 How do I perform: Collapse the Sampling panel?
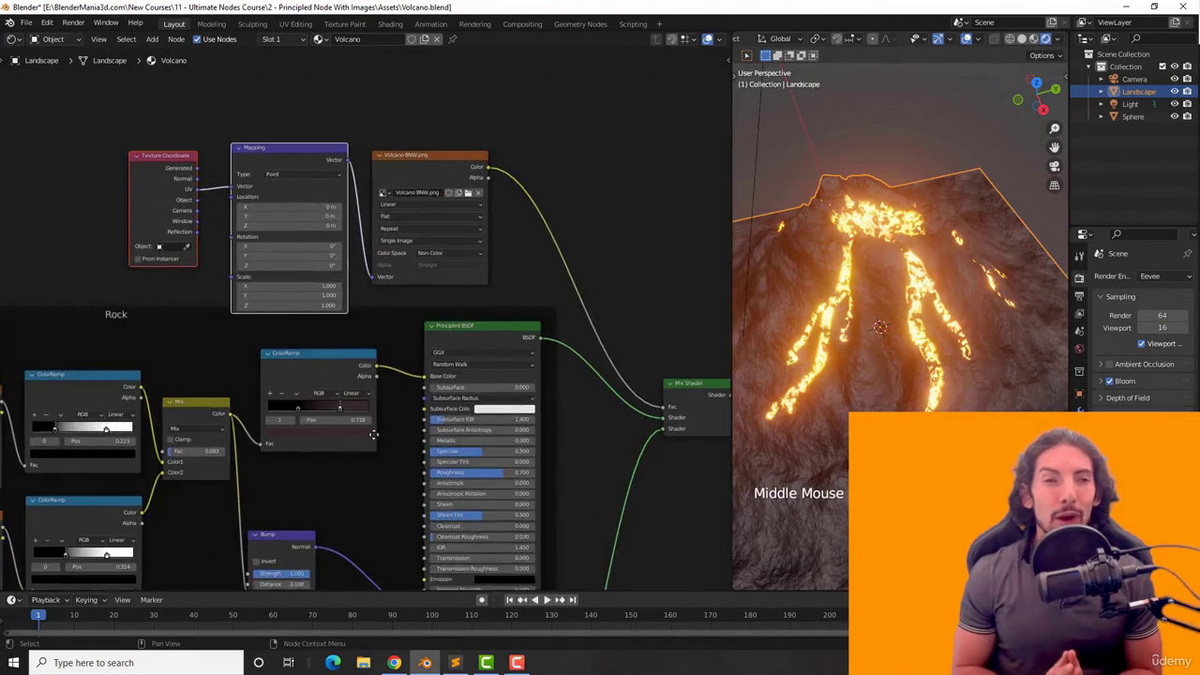tap(1101, 297)
